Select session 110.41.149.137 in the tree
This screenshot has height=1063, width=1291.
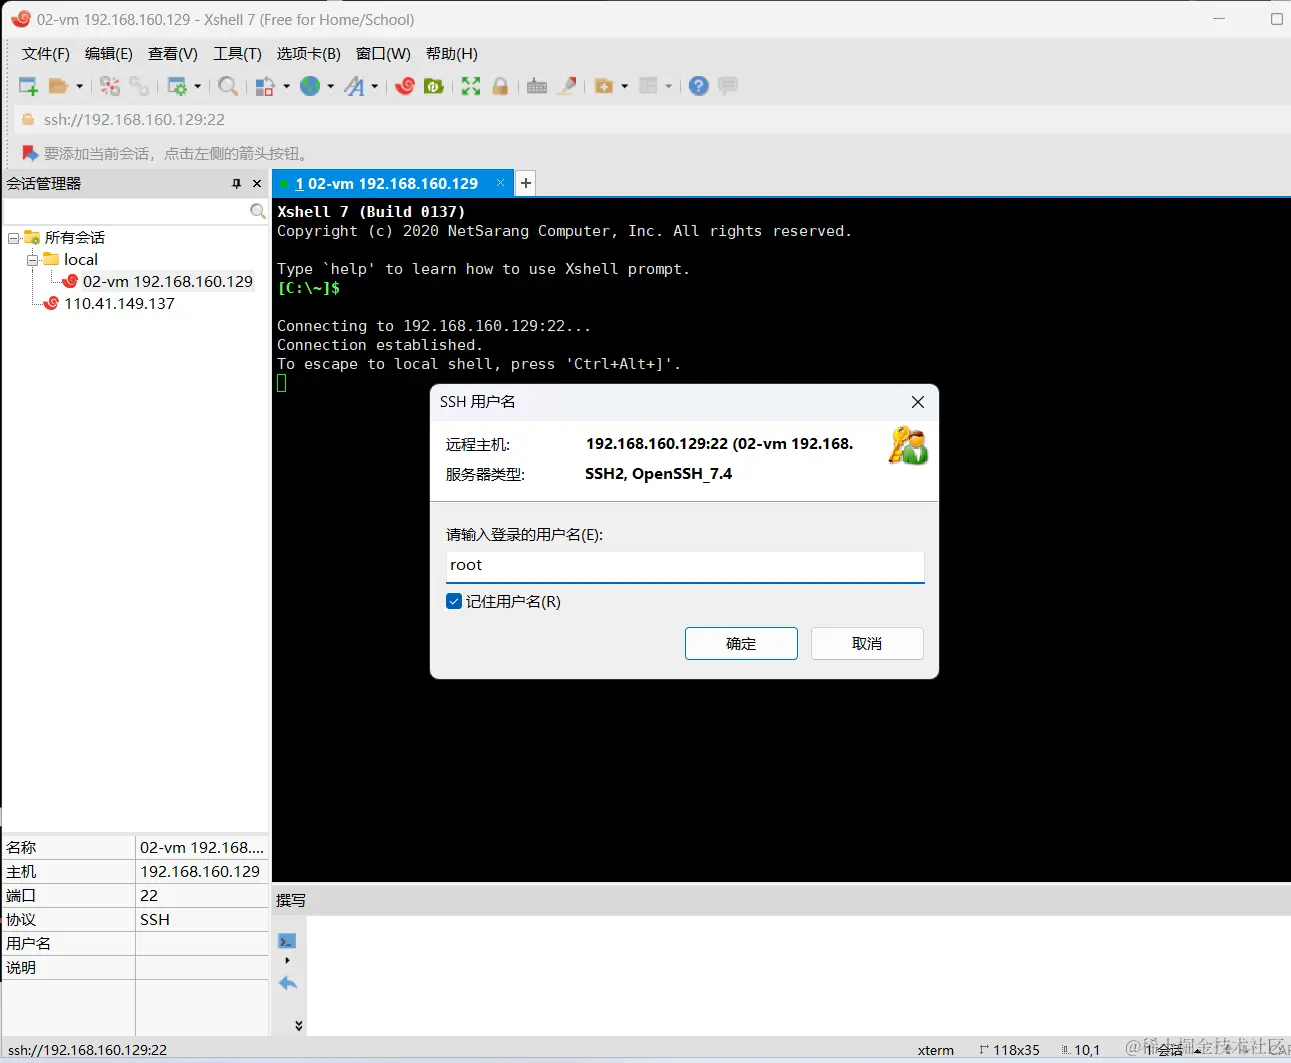coord(119,304)
